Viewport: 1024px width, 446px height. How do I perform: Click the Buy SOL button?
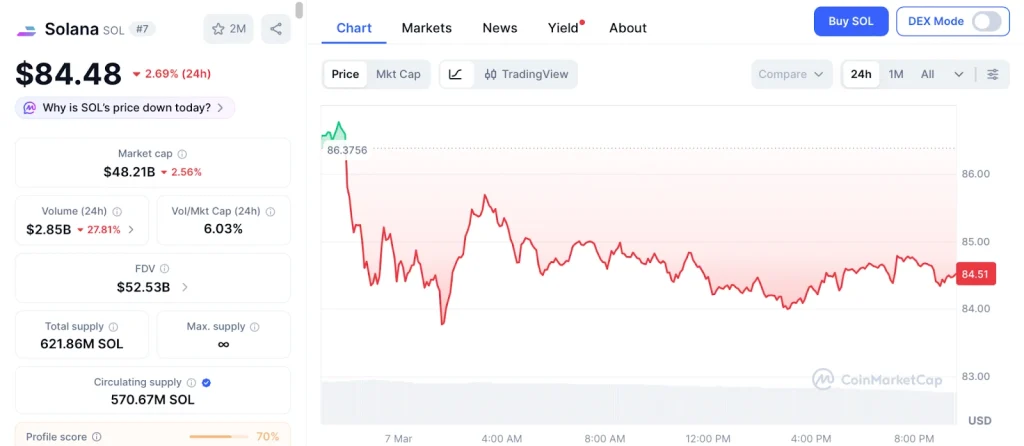(x=850, y=21)
